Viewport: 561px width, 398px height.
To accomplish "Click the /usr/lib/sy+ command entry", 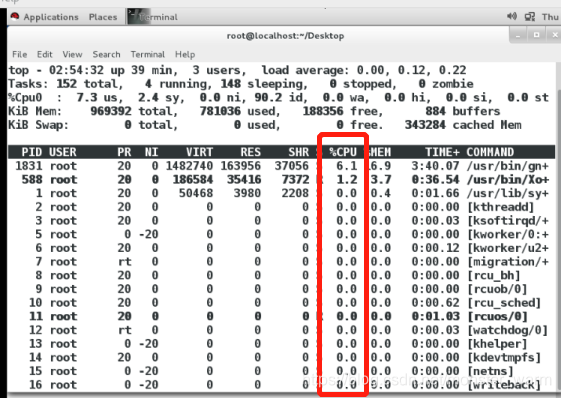I will pyautogui.click(x=508, y=193).
